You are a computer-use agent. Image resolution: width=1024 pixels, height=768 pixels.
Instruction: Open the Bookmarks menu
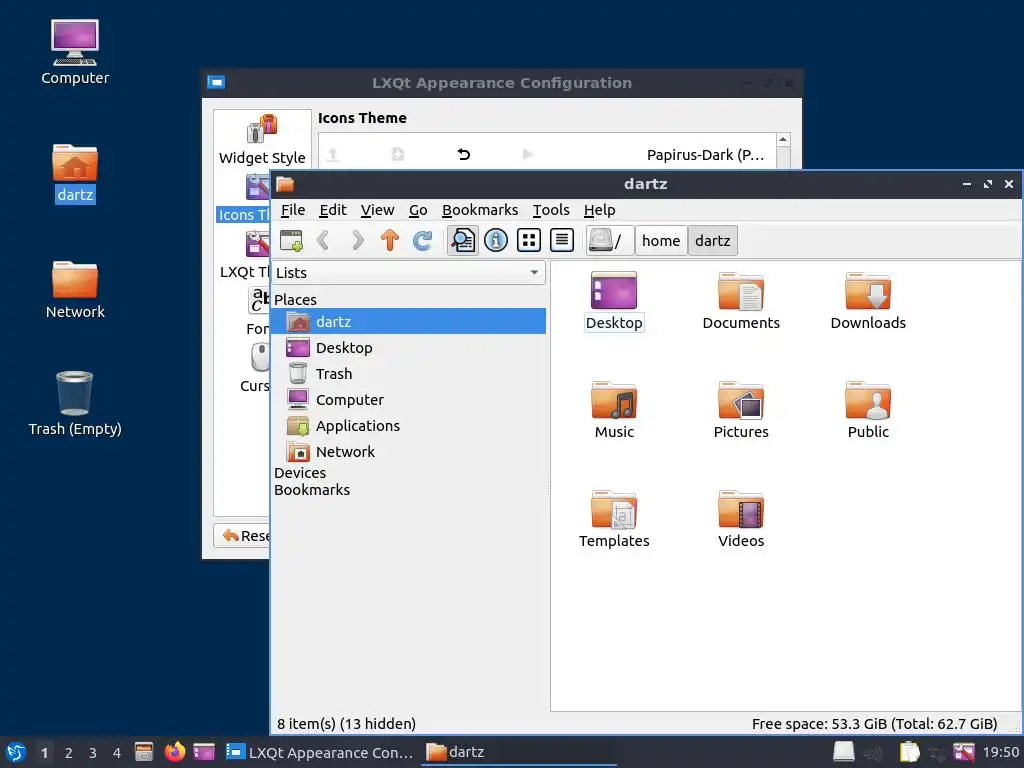pos(480,210)
